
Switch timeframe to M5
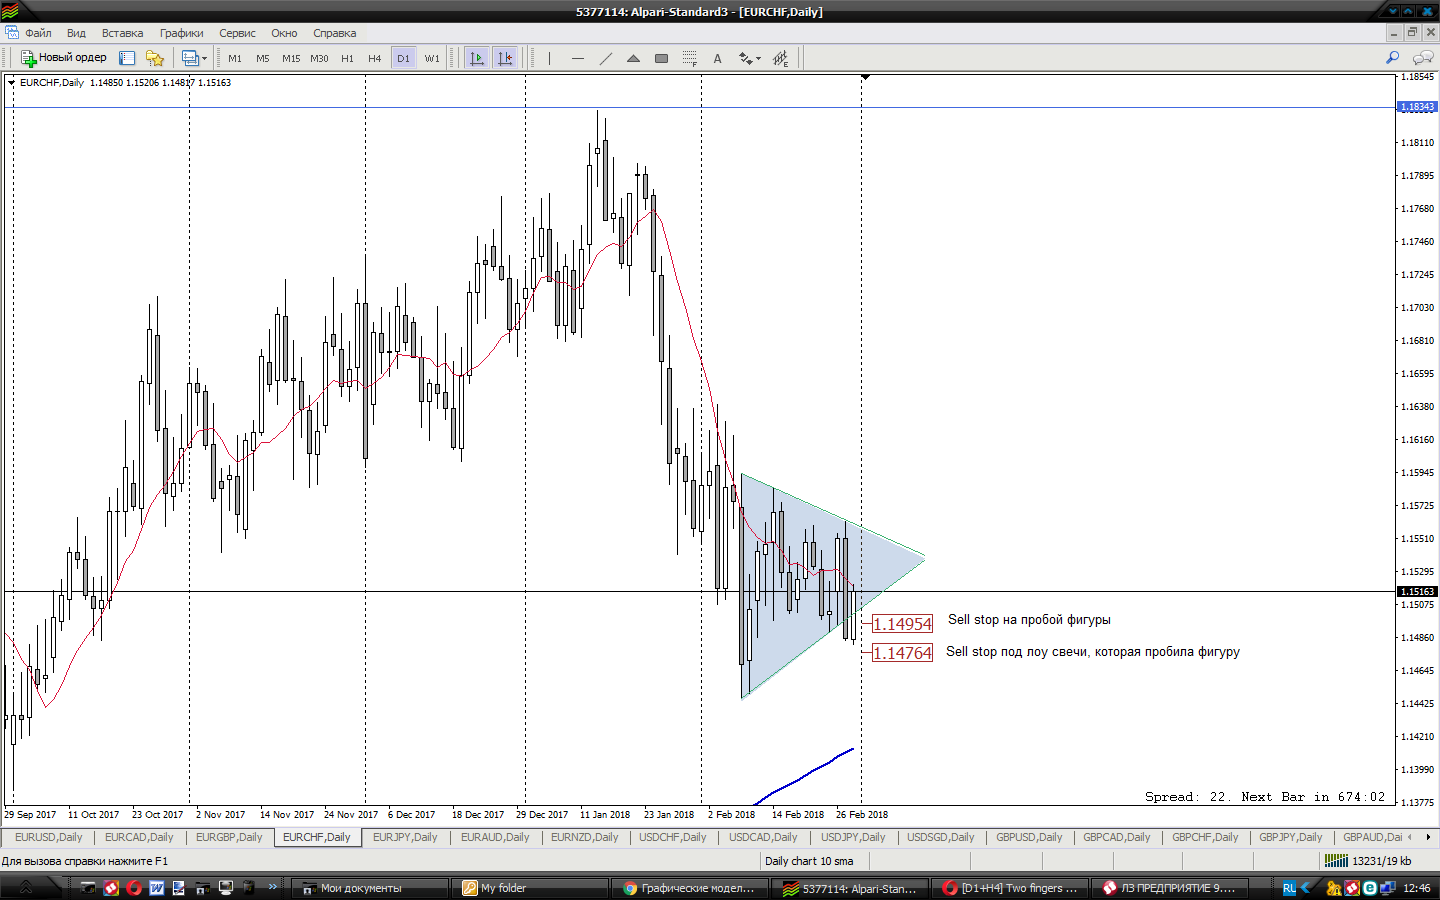click(x=263, y=58)
